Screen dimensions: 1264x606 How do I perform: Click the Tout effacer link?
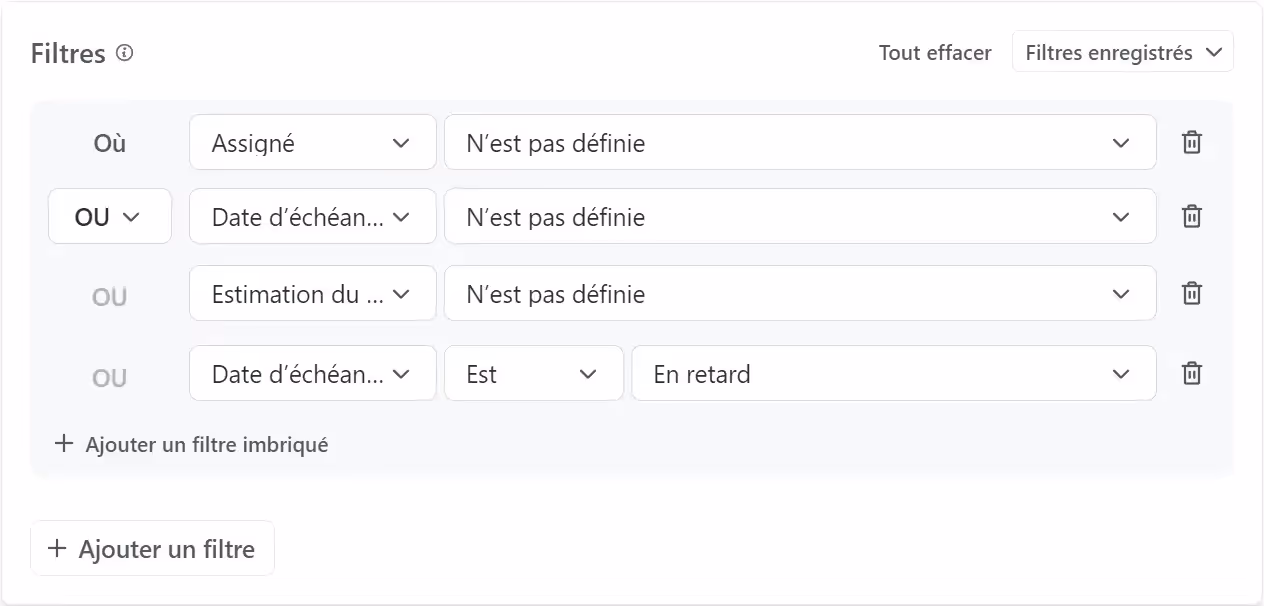934,52
